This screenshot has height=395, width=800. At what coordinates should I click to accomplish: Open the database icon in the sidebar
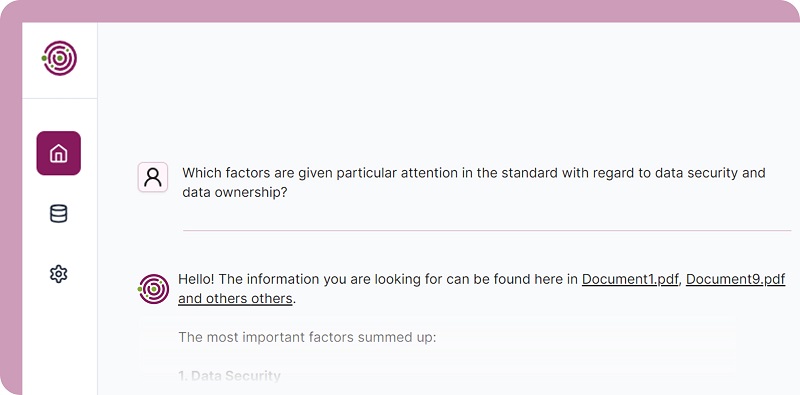coord(59,213)
